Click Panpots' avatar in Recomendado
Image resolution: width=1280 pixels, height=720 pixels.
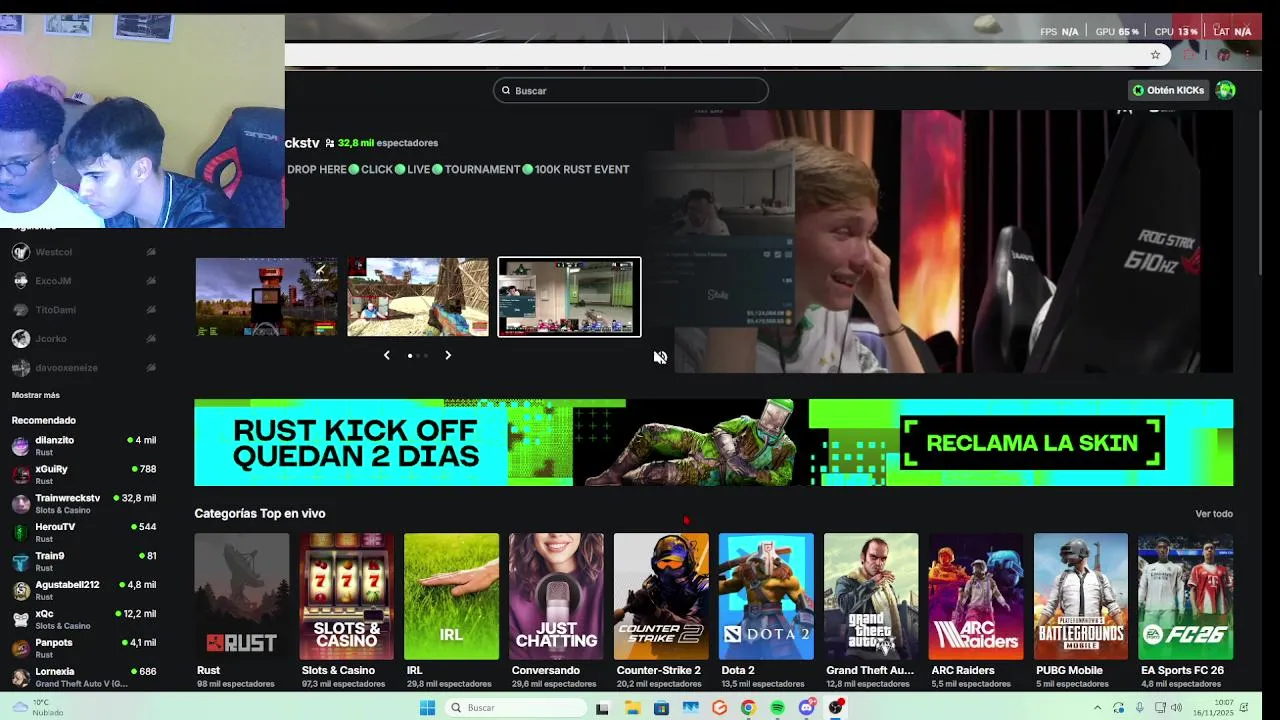(20, 649)
